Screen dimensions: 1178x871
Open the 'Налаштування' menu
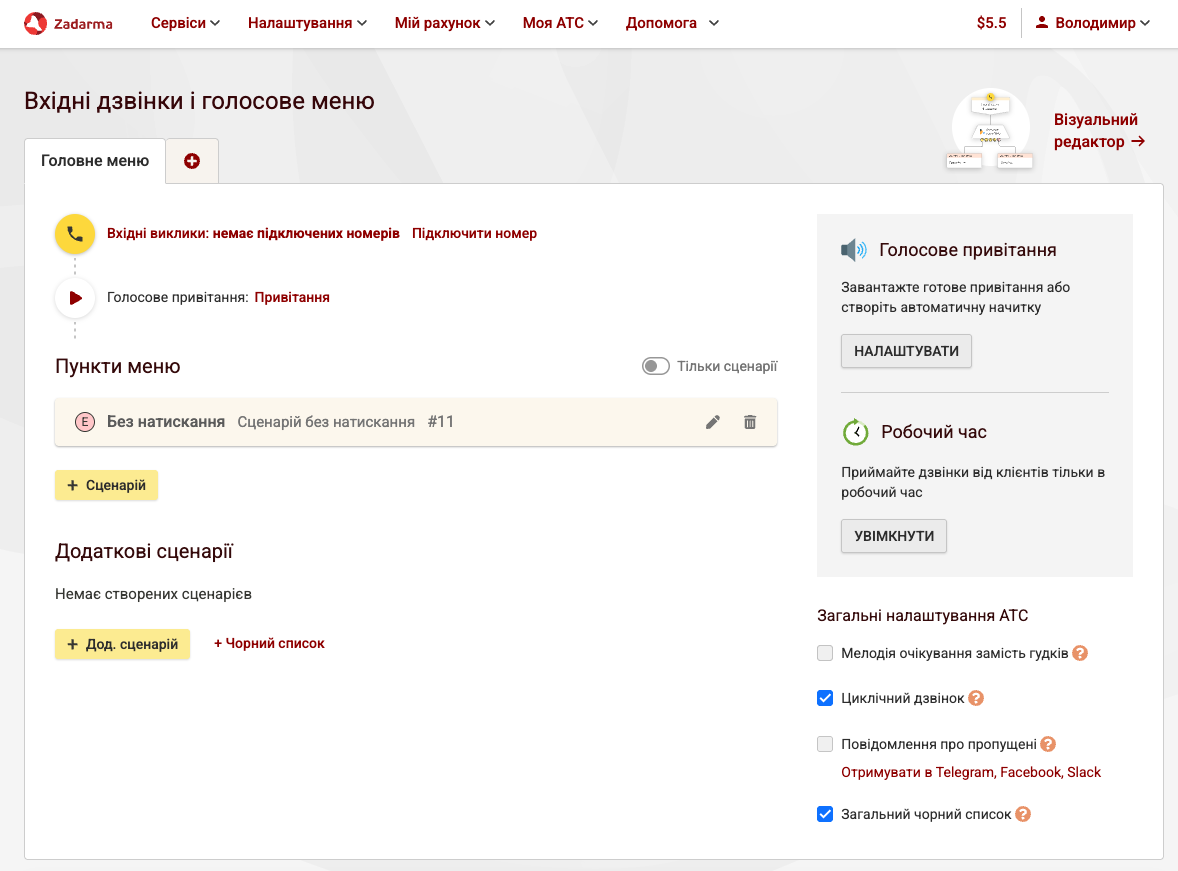click(307, 23)
